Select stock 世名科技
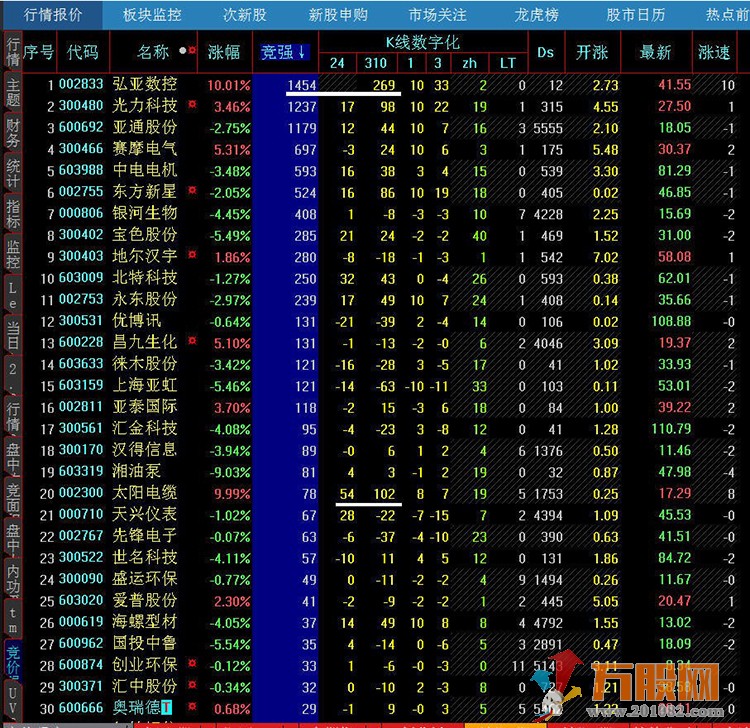 coord(145,558)
